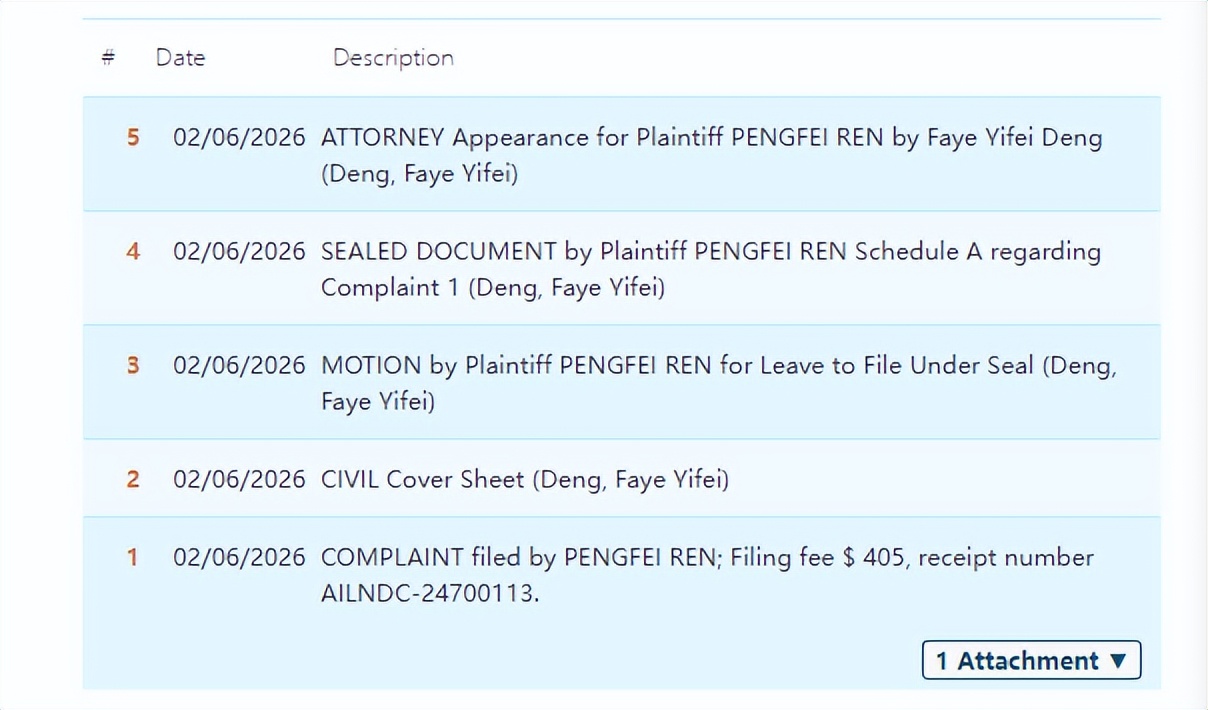
Task: Click the date of the MOTION entry
Action: 239,365
